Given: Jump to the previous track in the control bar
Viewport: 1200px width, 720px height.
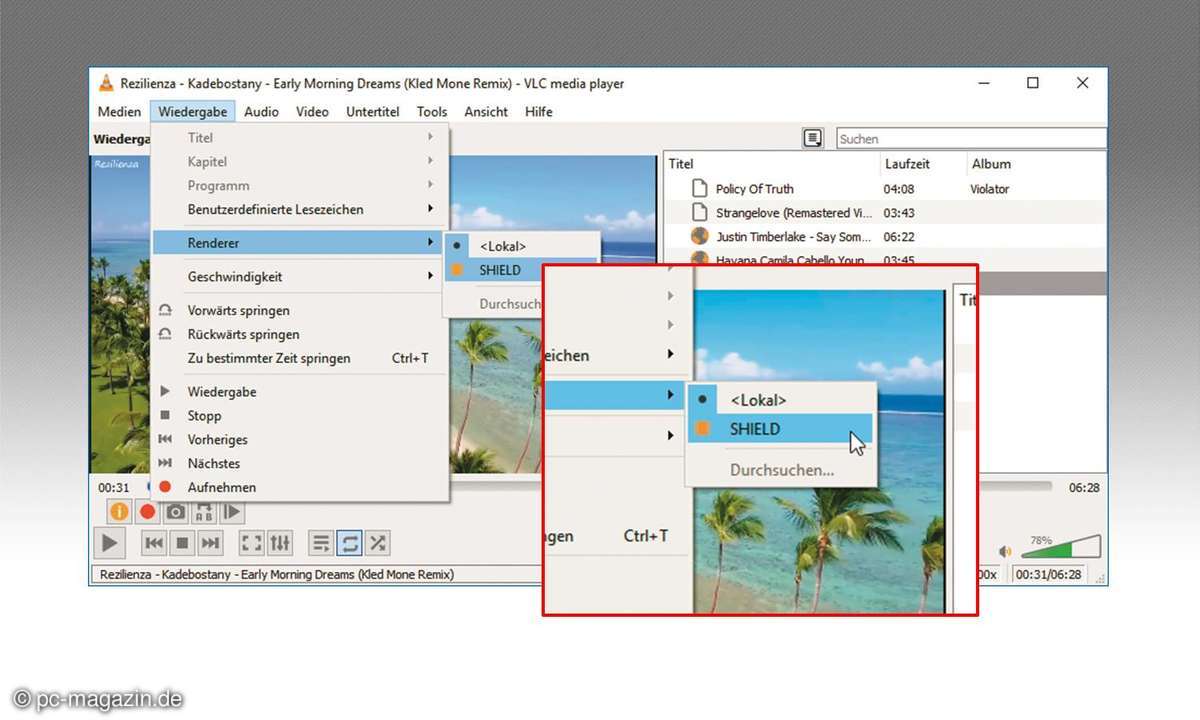Looking at the screenshot, I should [154, 543].
